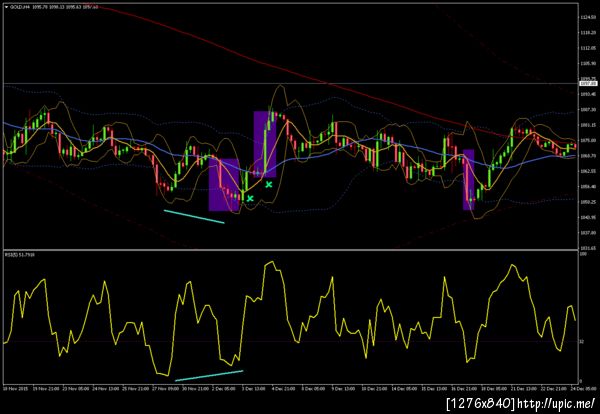Viewport: 600px width, 414px height.
Task: Click the upper green X marker
Action: click(x=269, y=184)
